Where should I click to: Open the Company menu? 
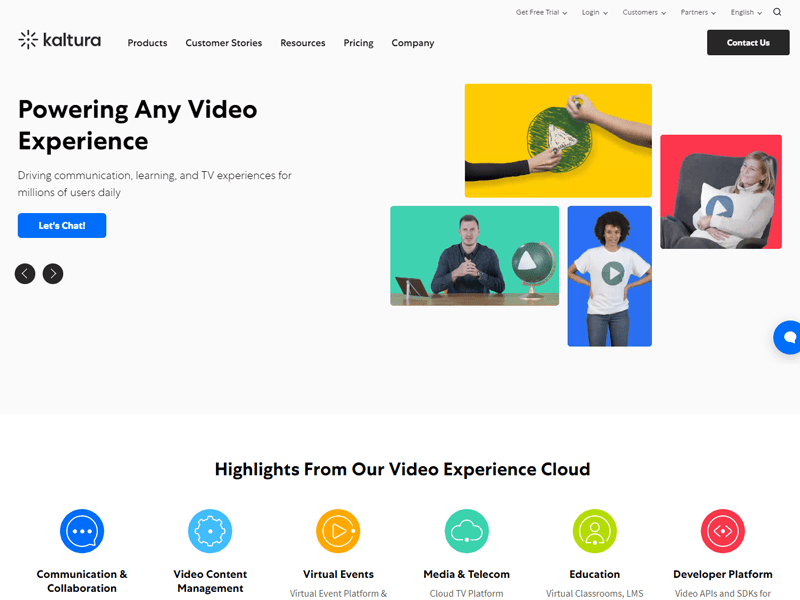[413, 43]
